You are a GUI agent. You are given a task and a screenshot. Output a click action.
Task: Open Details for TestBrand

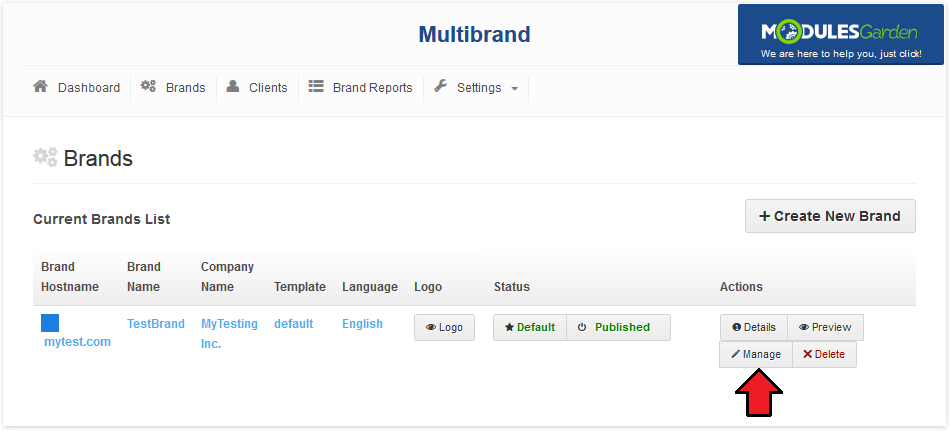point(754,327)
